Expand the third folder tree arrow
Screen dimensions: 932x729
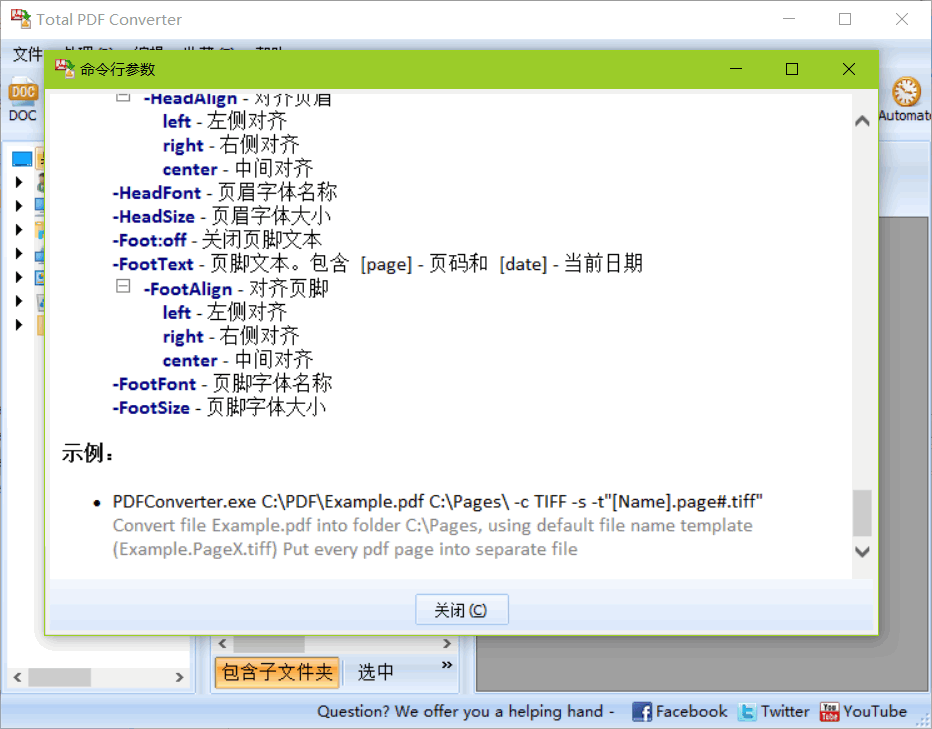[19, 230]
